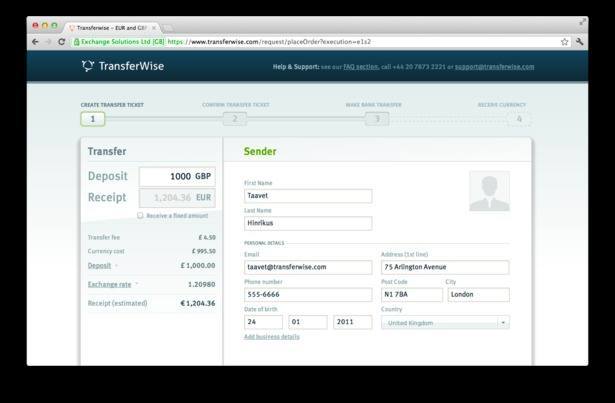The height and width of the screenshot is (403, 615).
Task: Click the support@transferwise.com email link
Action: [494, 67]
